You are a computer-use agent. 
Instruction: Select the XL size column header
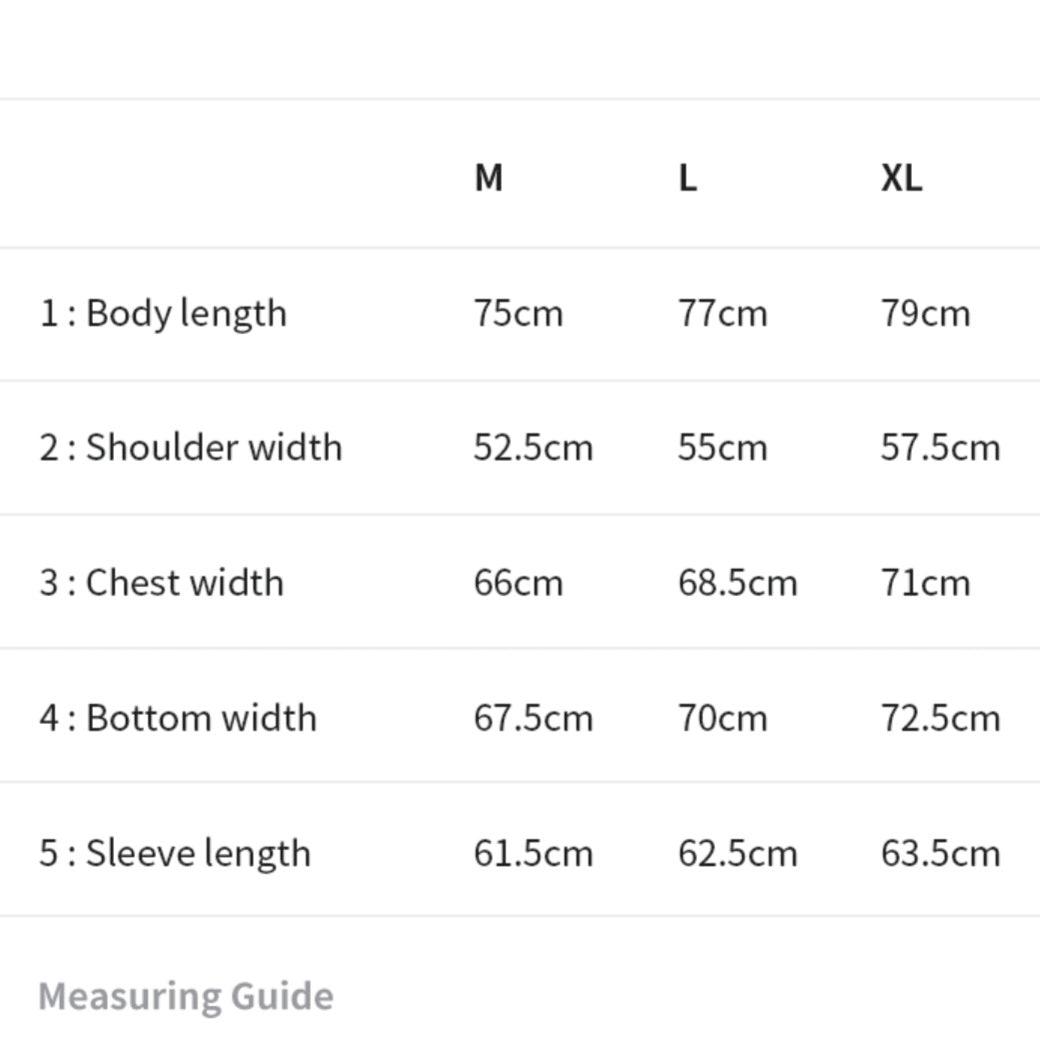click(x=901, y=178)
